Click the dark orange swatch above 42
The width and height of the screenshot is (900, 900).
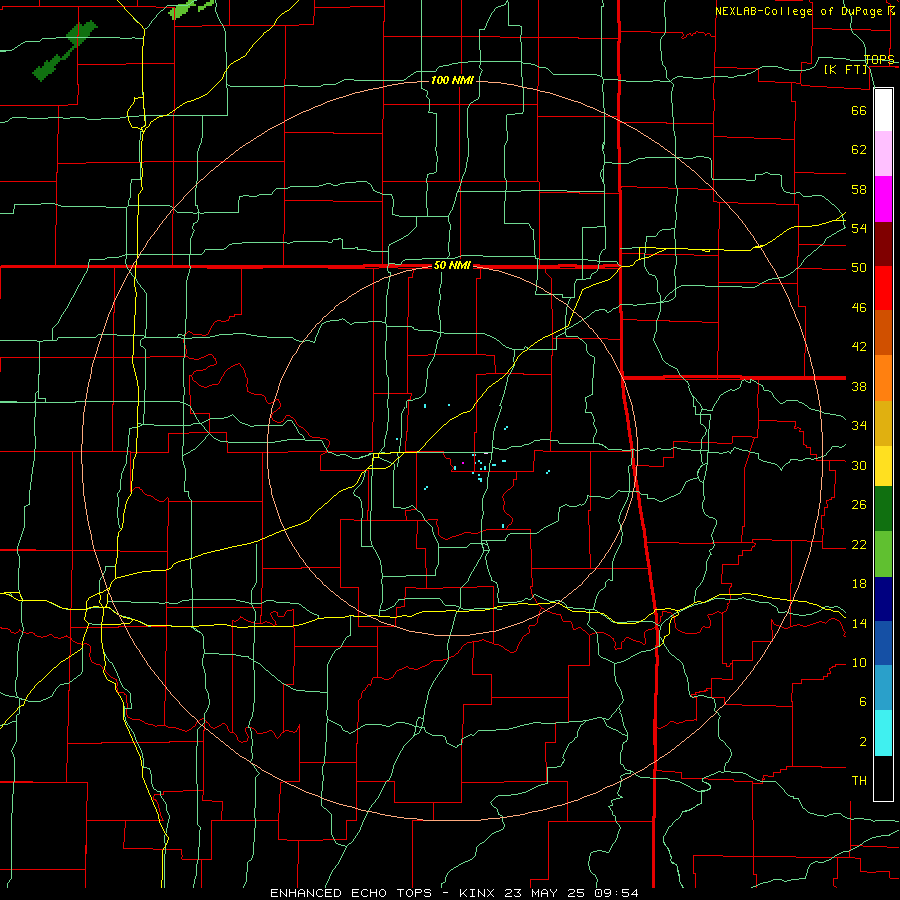pos(883,332)
